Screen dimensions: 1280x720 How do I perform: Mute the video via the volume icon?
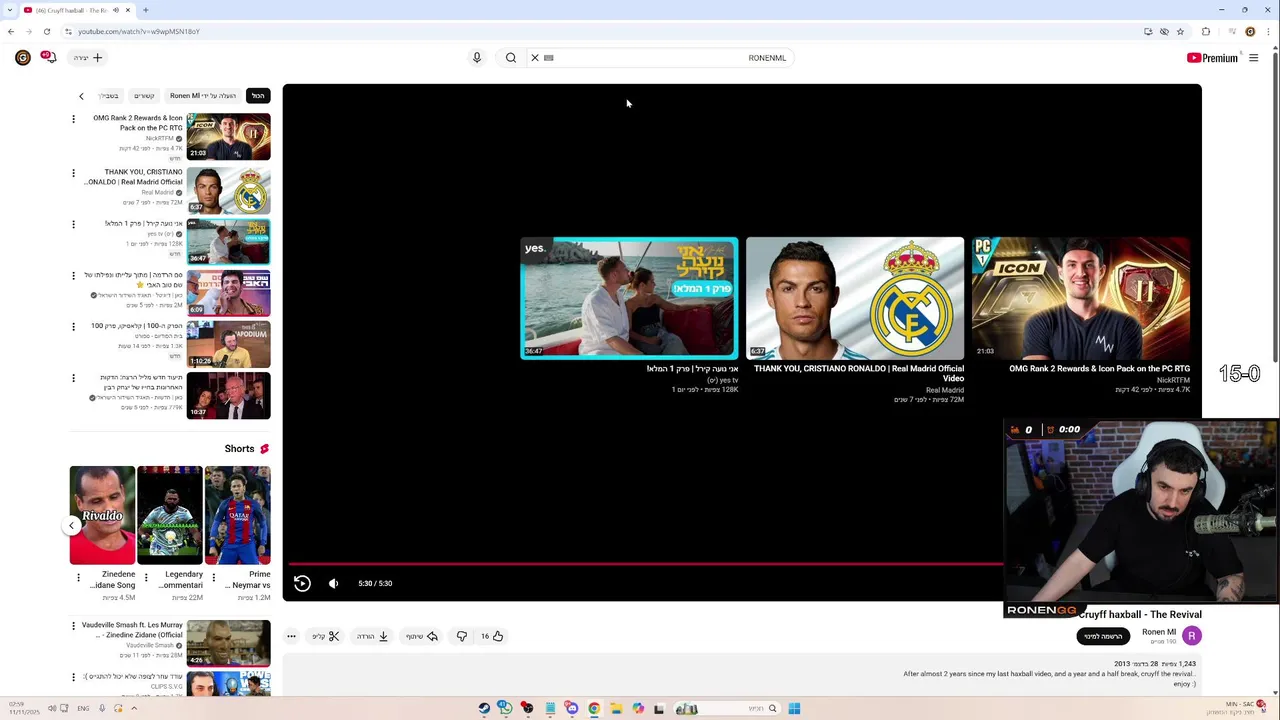[334, 583]
